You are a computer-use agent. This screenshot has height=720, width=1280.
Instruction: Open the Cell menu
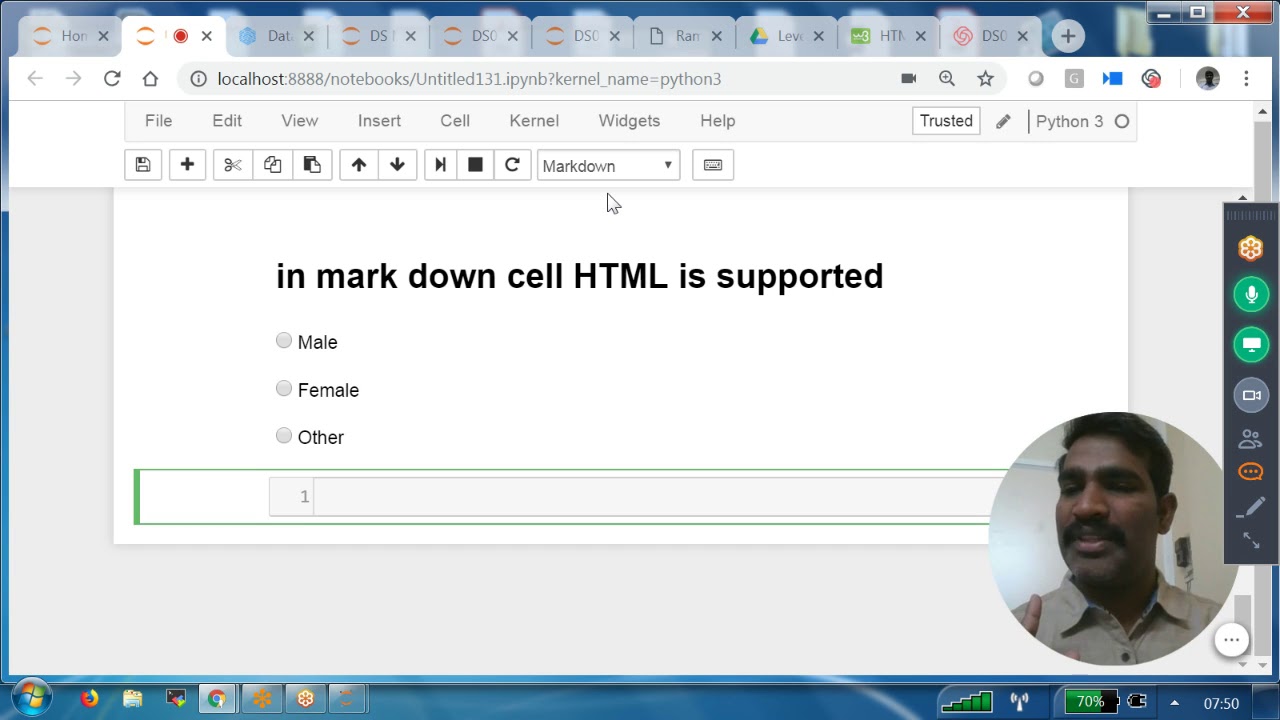click(x=455, y=121)
